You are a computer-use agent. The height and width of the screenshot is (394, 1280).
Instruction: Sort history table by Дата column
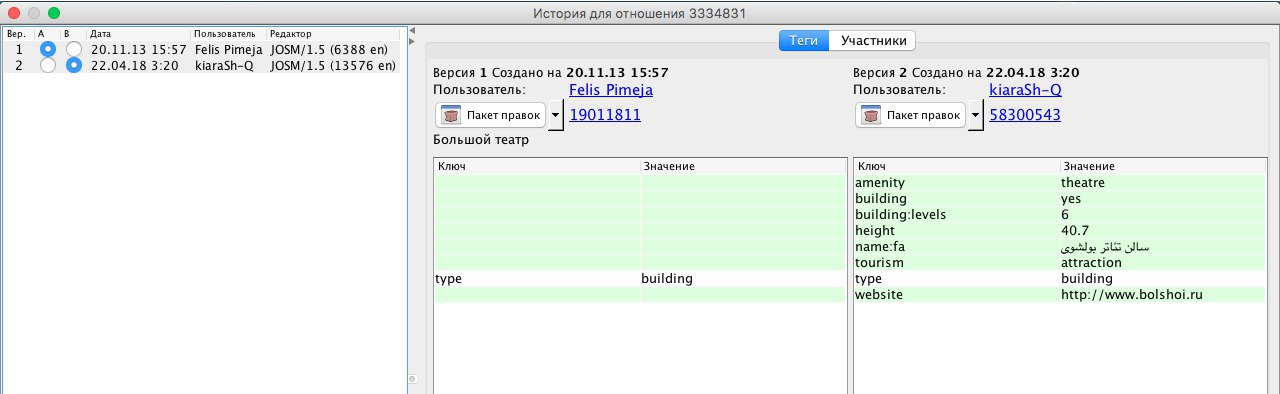[138, 33]
